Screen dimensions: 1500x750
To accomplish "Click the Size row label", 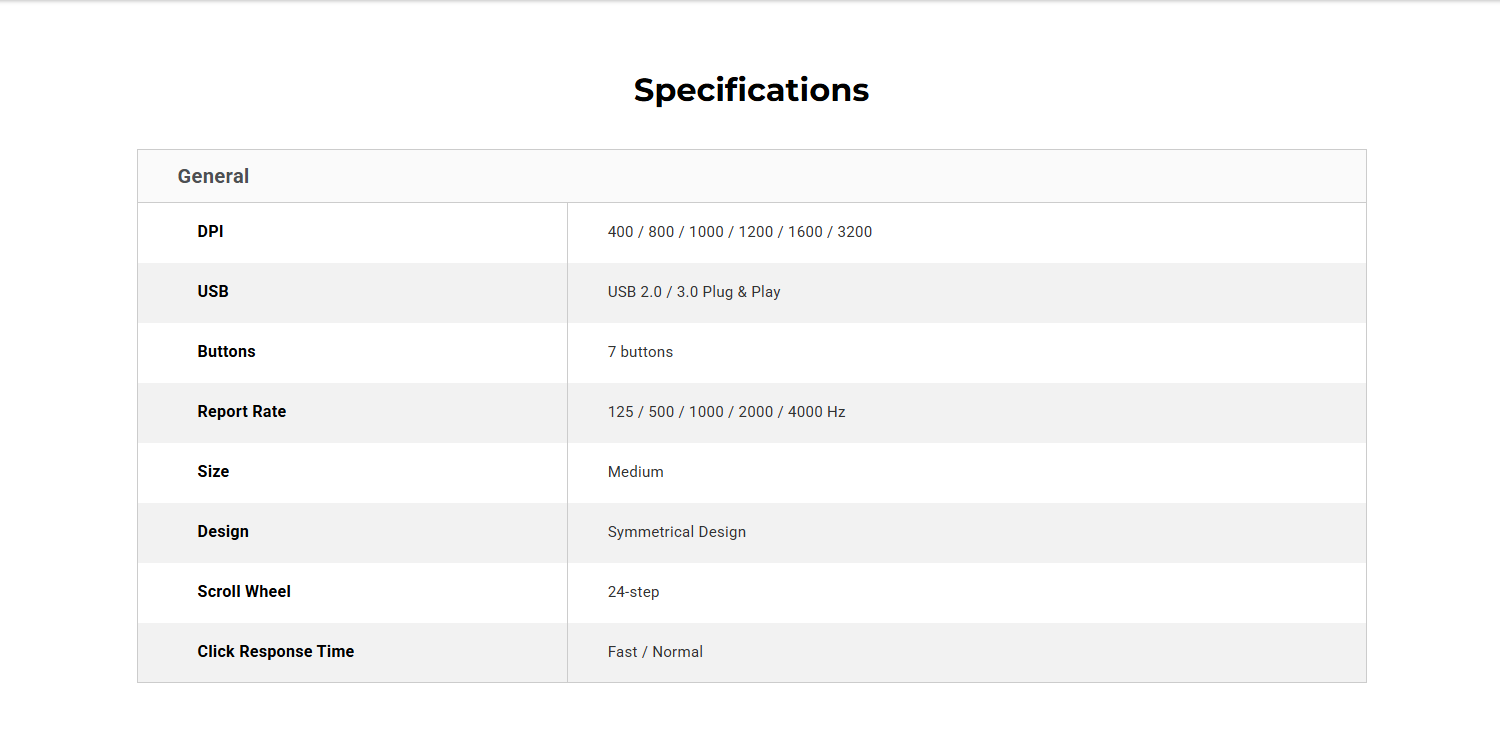I will point(213,471).
